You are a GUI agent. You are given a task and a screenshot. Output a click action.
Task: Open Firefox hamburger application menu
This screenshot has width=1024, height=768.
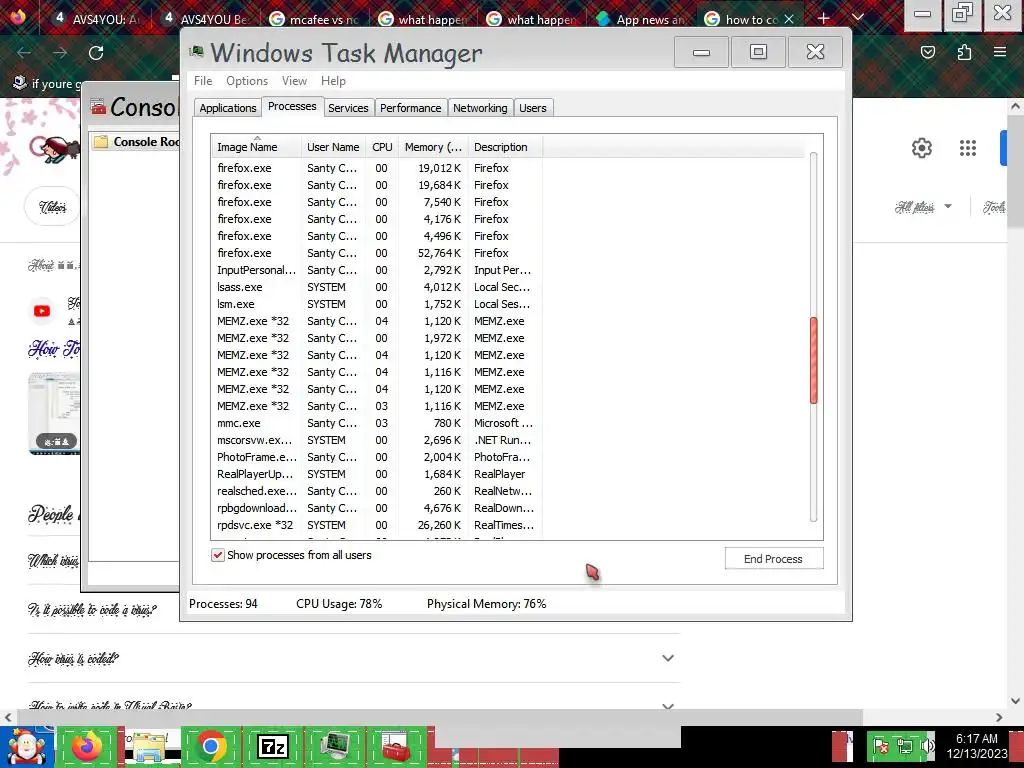pyautogui.click(x=1000, y=52)
